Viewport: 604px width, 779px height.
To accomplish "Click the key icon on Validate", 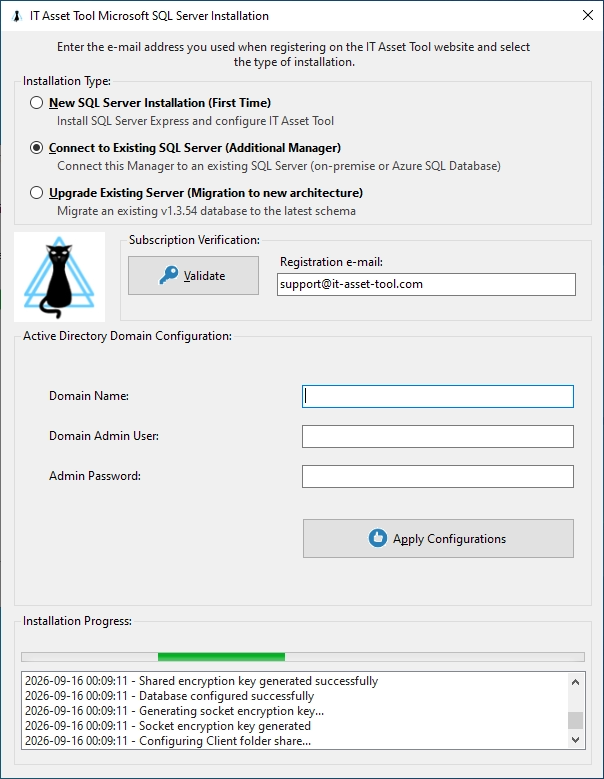I will point(169,275).
